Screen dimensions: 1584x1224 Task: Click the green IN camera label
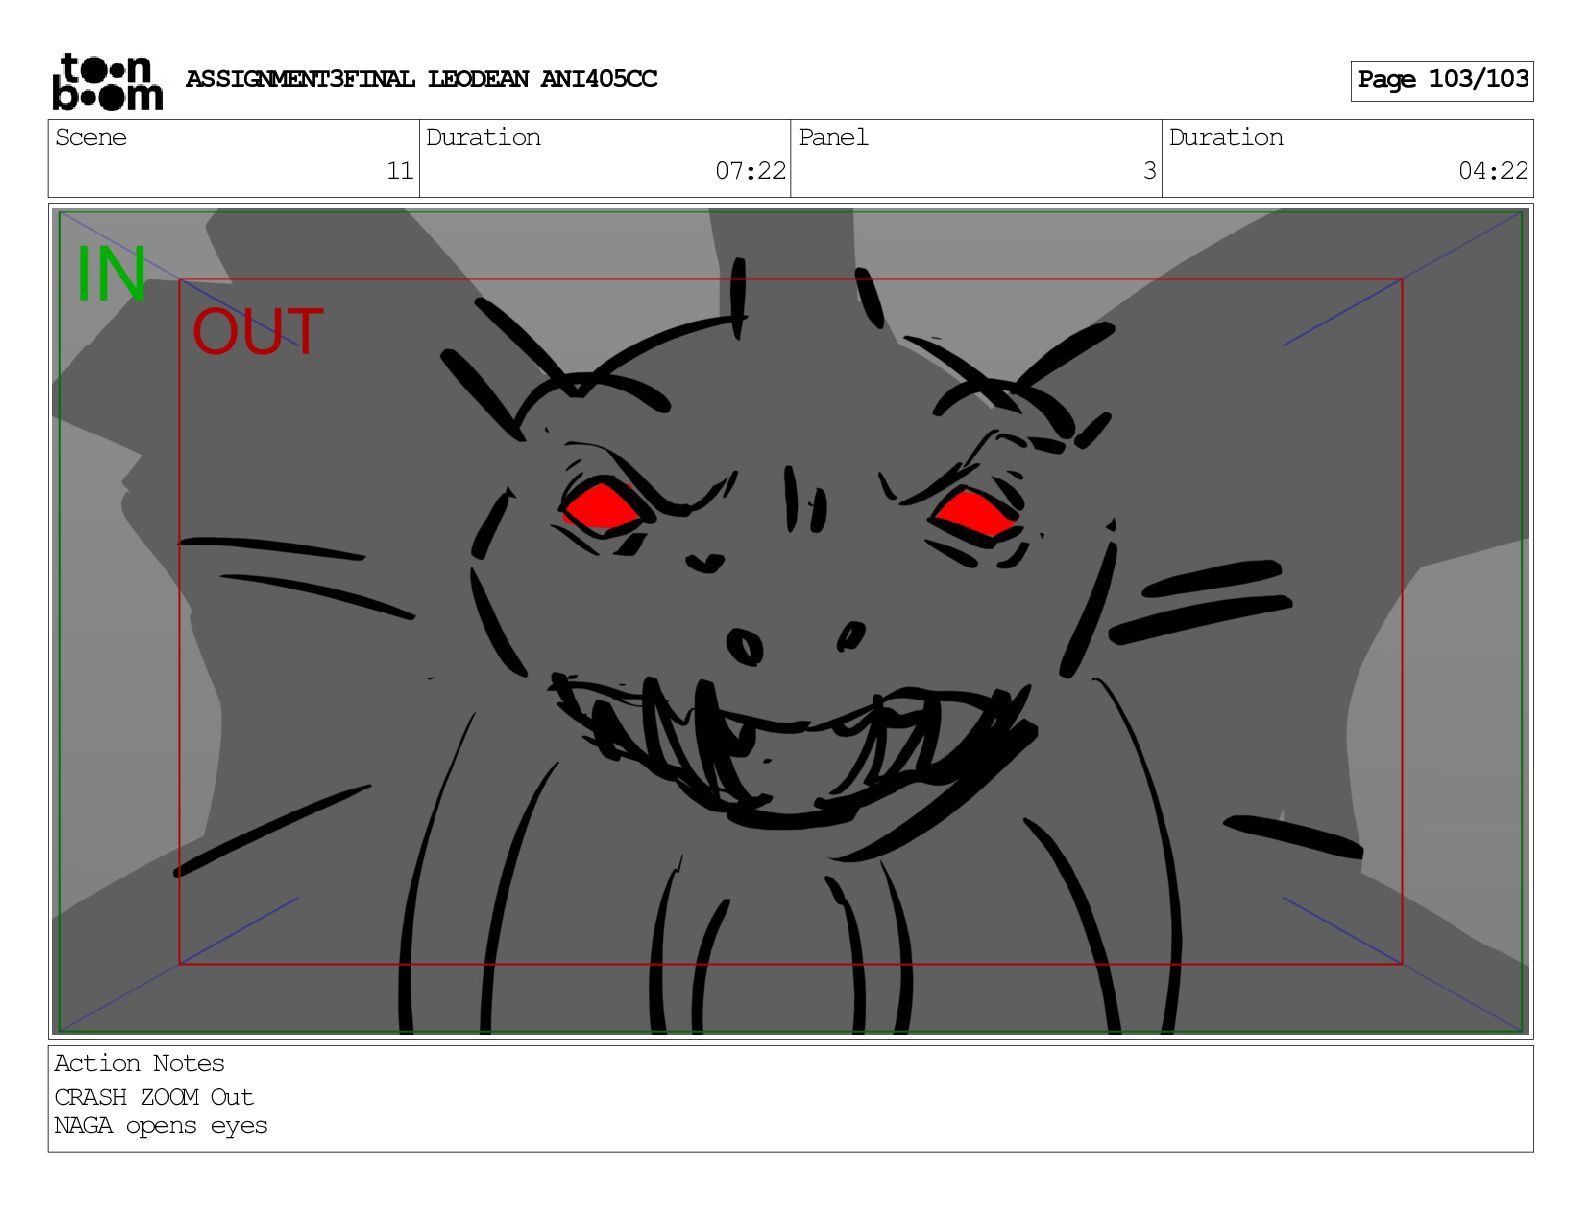pyautogui.click(x=111, y=274)
